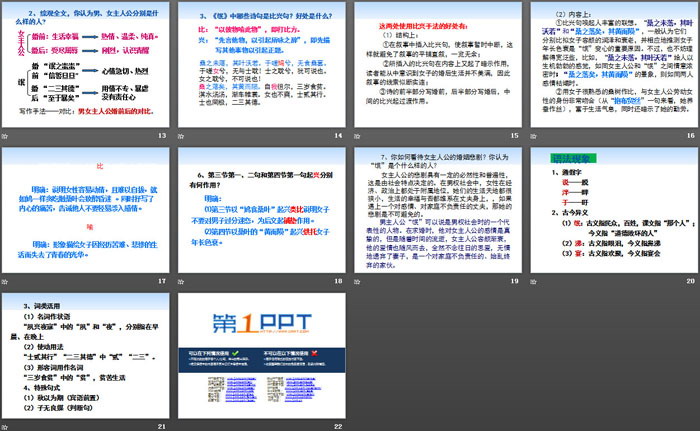700x431 pixels.
Task: Click animation star icon under slide 20
Action: pyautogui.click(x=533, y=281)
